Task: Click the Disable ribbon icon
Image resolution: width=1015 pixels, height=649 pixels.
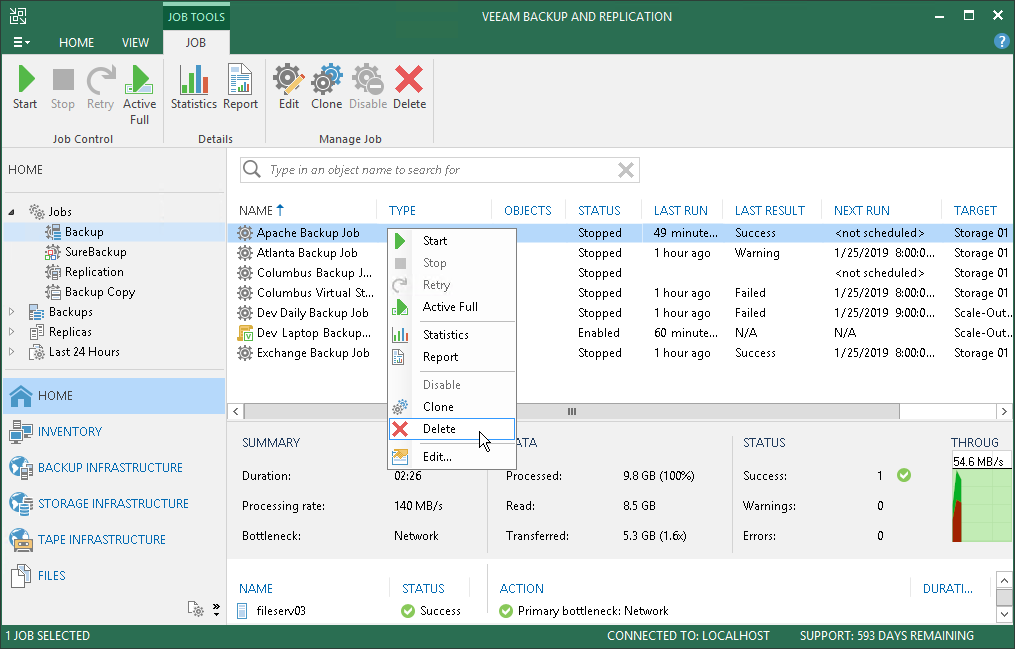Action: 368,87
